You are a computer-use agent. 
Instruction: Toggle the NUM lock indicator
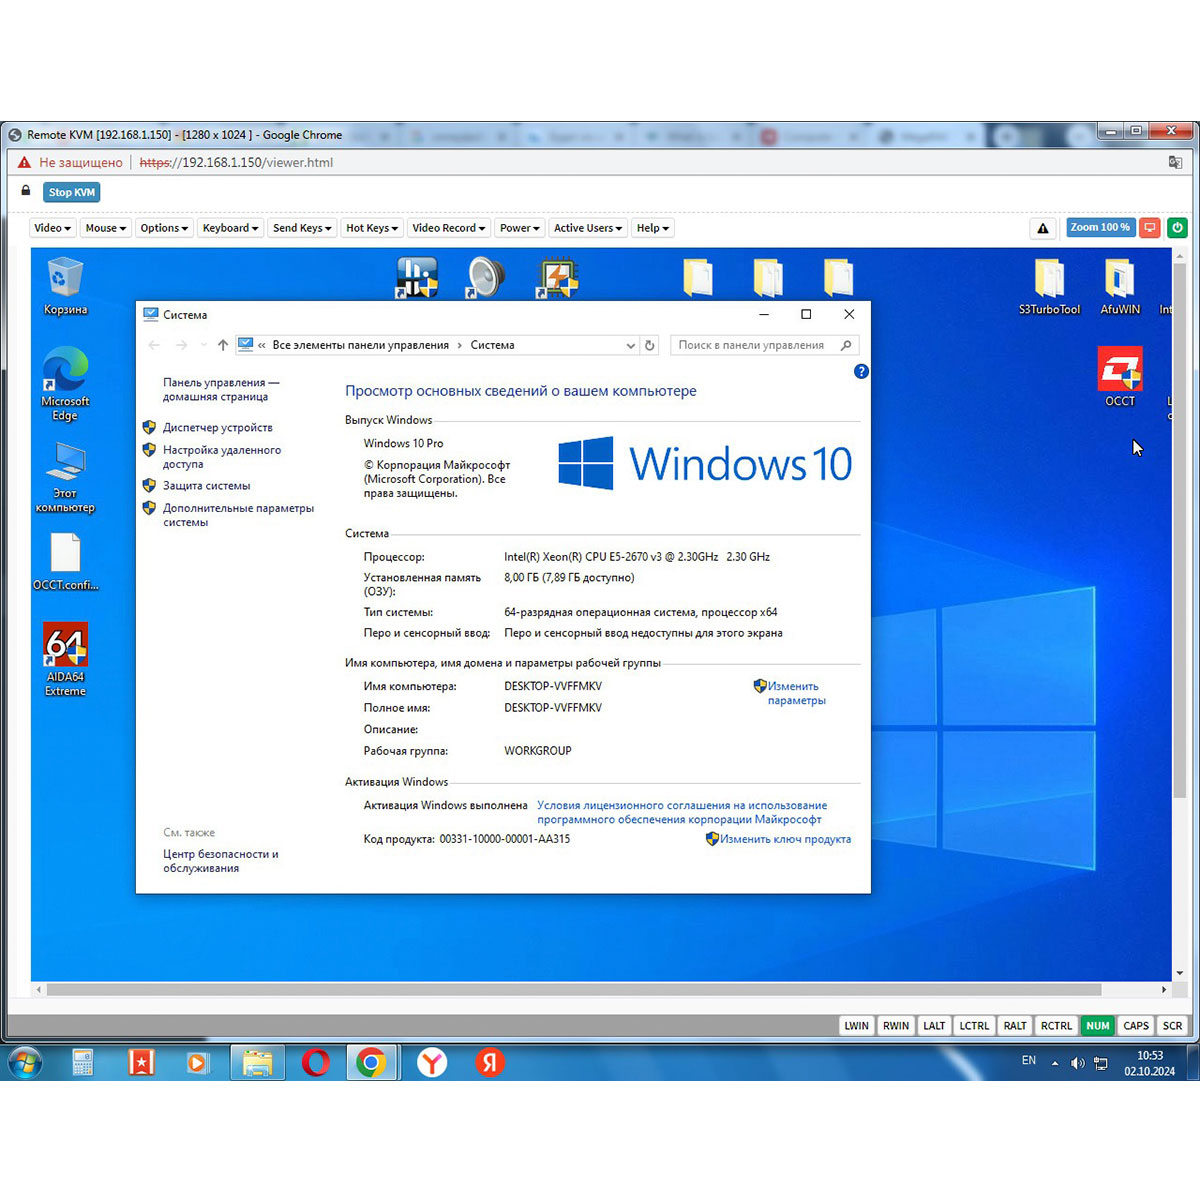tap(1097, 1025)
